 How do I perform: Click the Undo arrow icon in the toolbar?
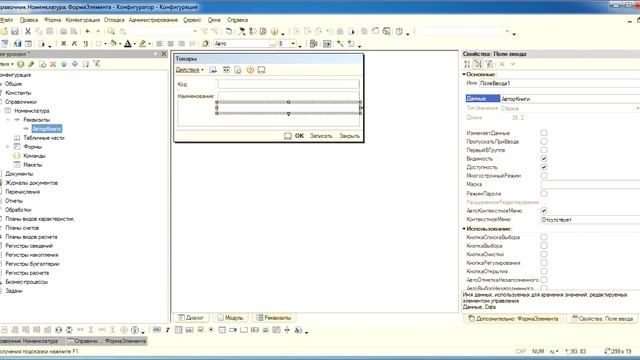[x=87, y=31]
